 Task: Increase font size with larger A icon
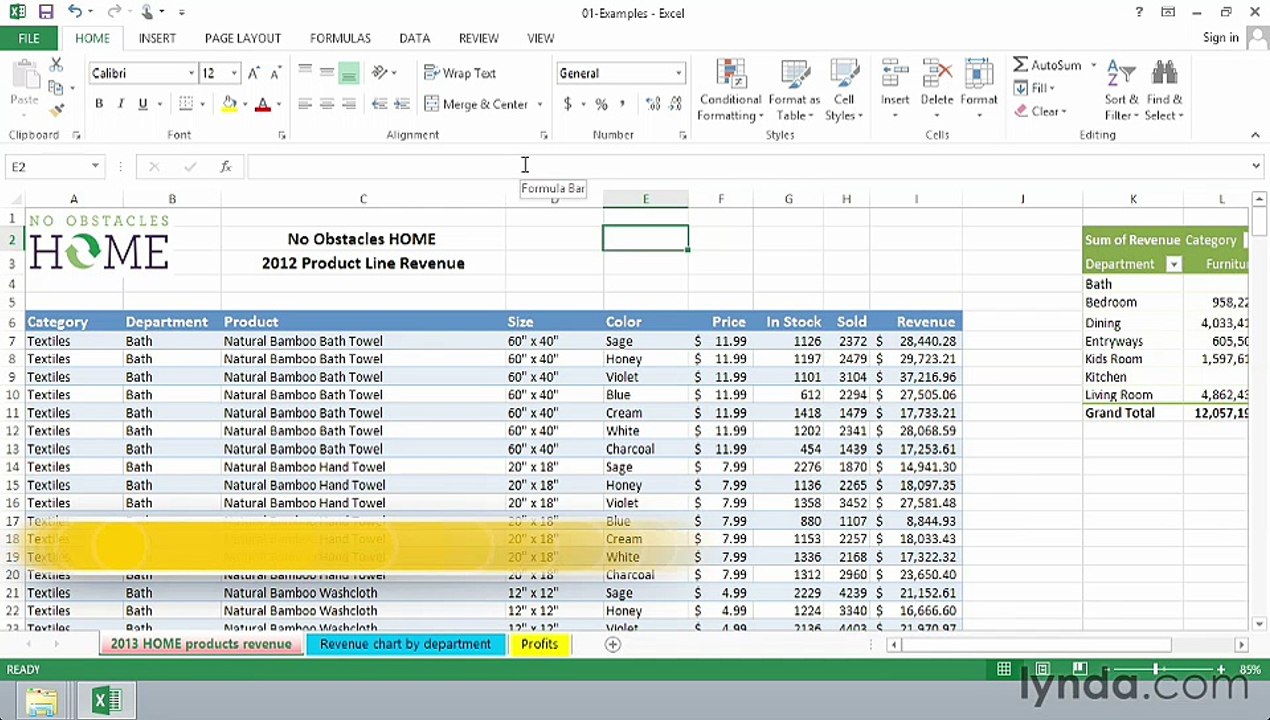(x=254, y=73)
